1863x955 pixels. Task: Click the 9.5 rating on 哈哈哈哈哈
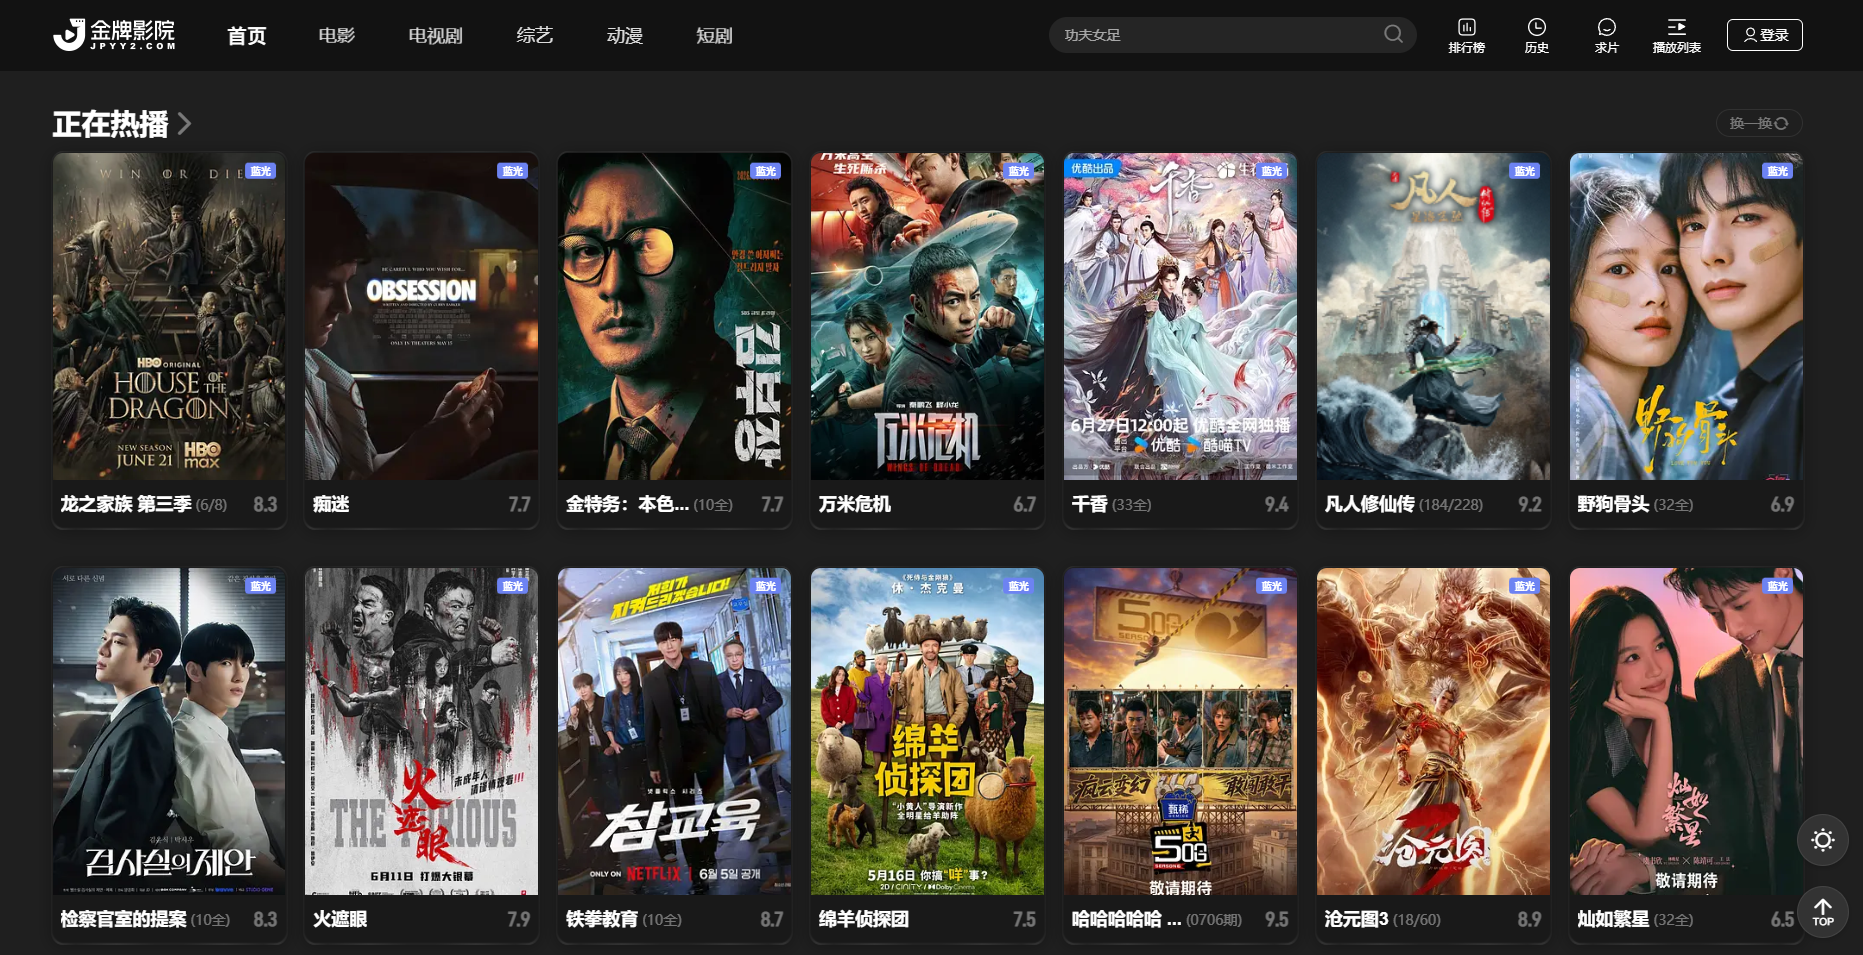(x=1276, y=919)
